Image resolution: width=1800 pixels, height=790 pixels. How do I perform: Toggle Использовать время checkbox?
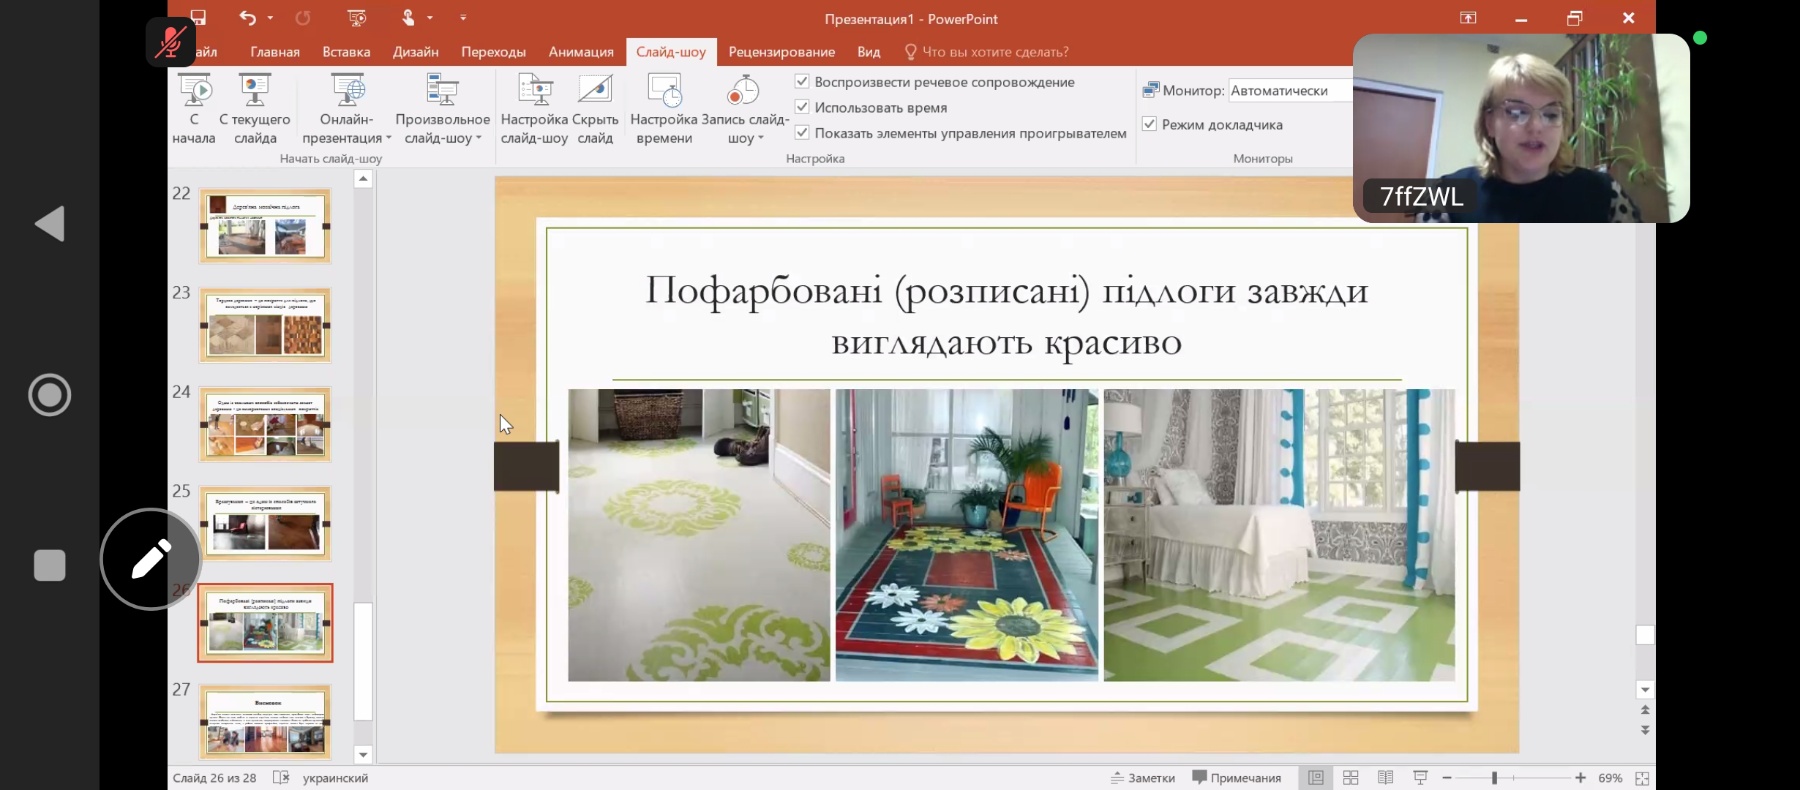[x=802, y=107]
